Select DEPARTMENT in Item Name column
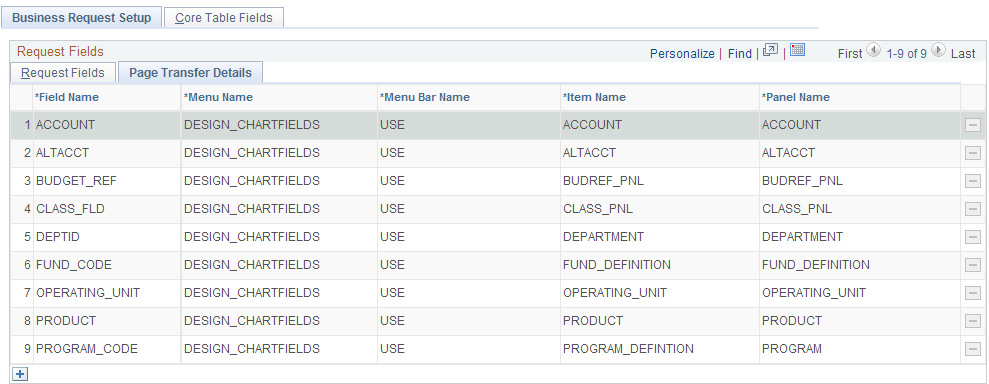989x384 pixels. pos(603,236)
